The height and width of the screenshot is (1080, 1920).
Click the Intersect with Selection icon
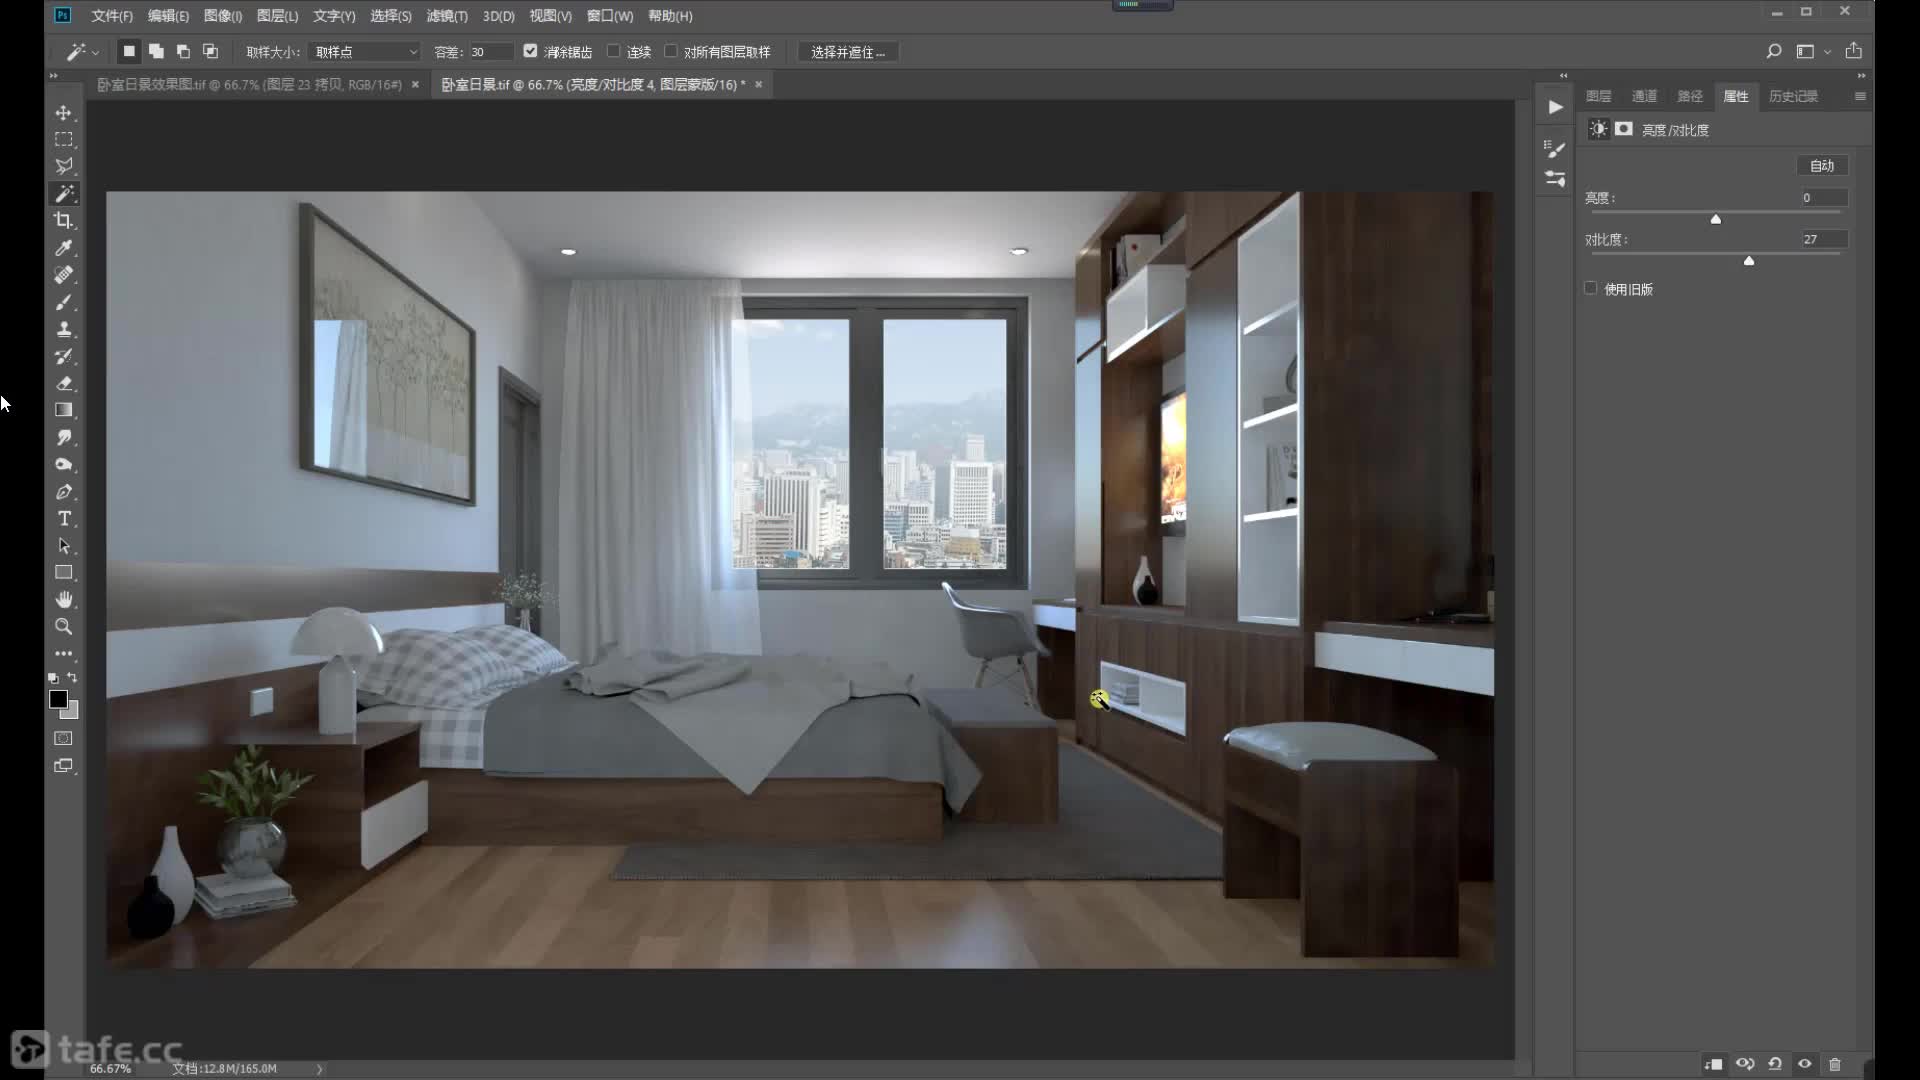[x=210, y=51]
